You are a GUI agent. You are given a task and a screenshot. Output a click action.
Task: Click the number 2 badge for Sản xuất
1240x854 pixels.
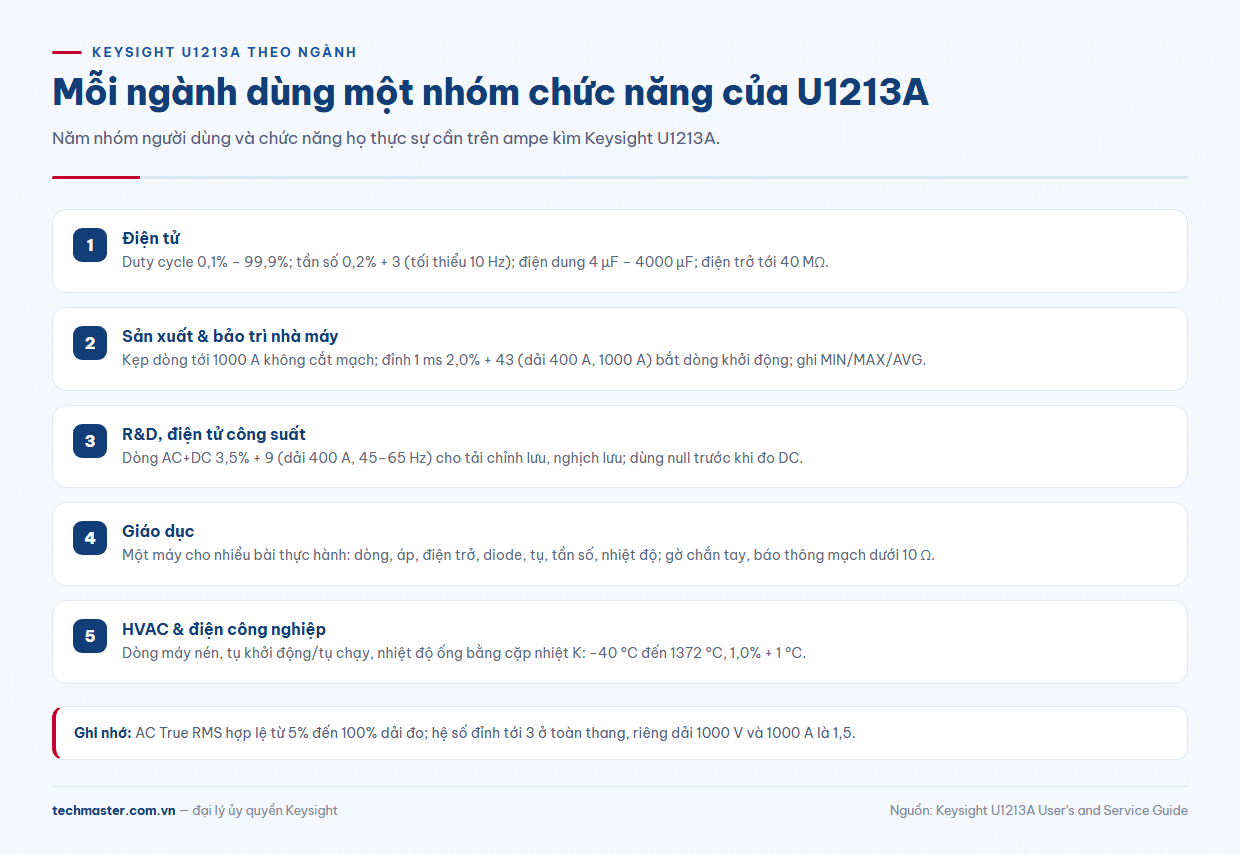[90, 343]
